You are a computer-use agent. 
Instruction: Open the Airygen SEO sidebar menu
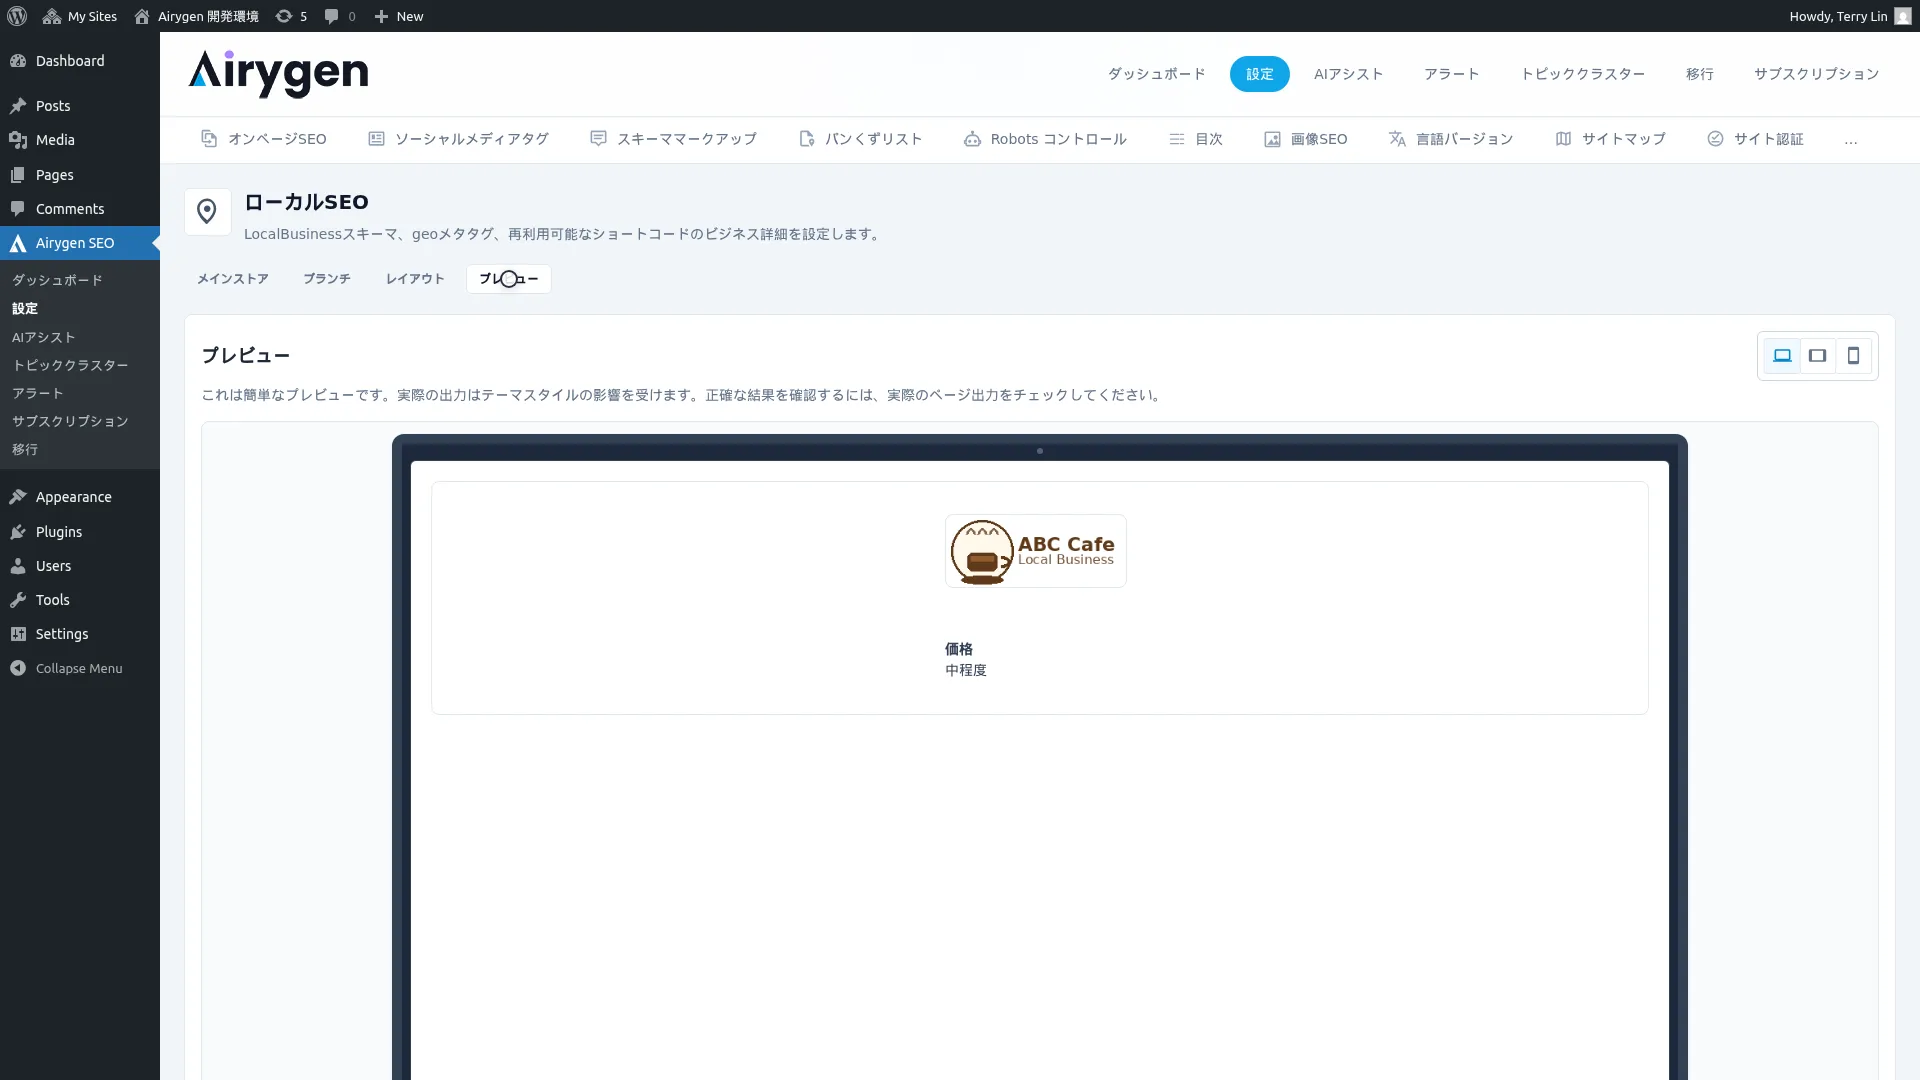point(80,243)
